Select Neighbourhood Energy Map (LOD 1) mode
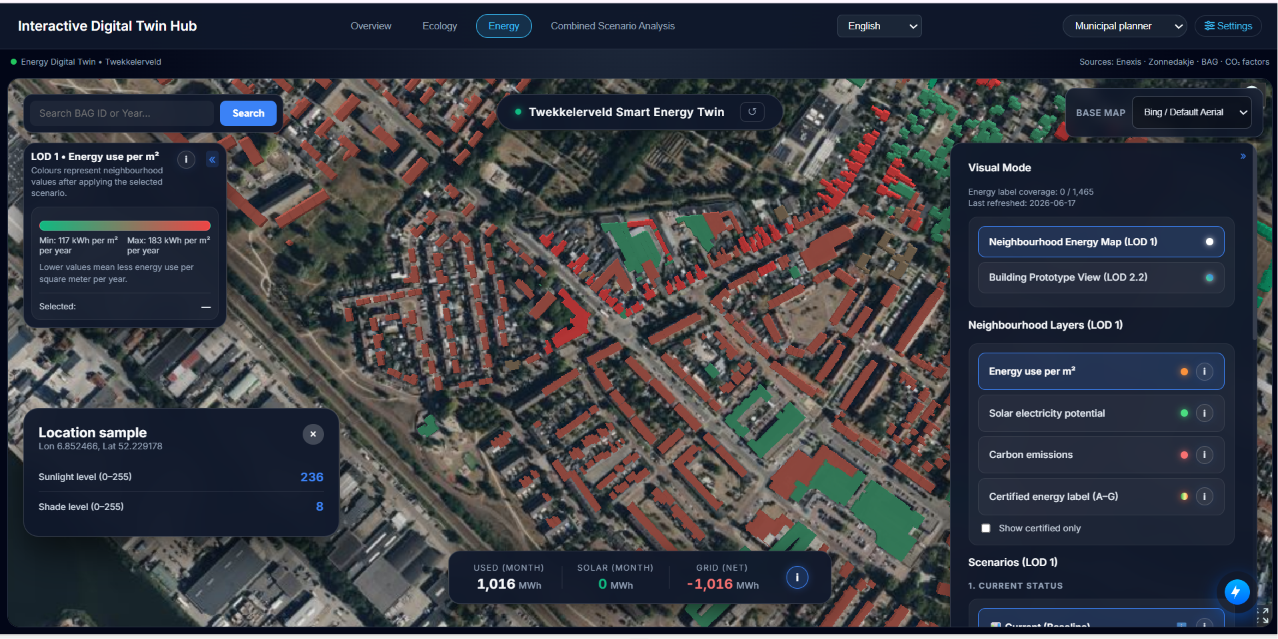Viewport: 1278px width, 639px height. [1101, 242]
